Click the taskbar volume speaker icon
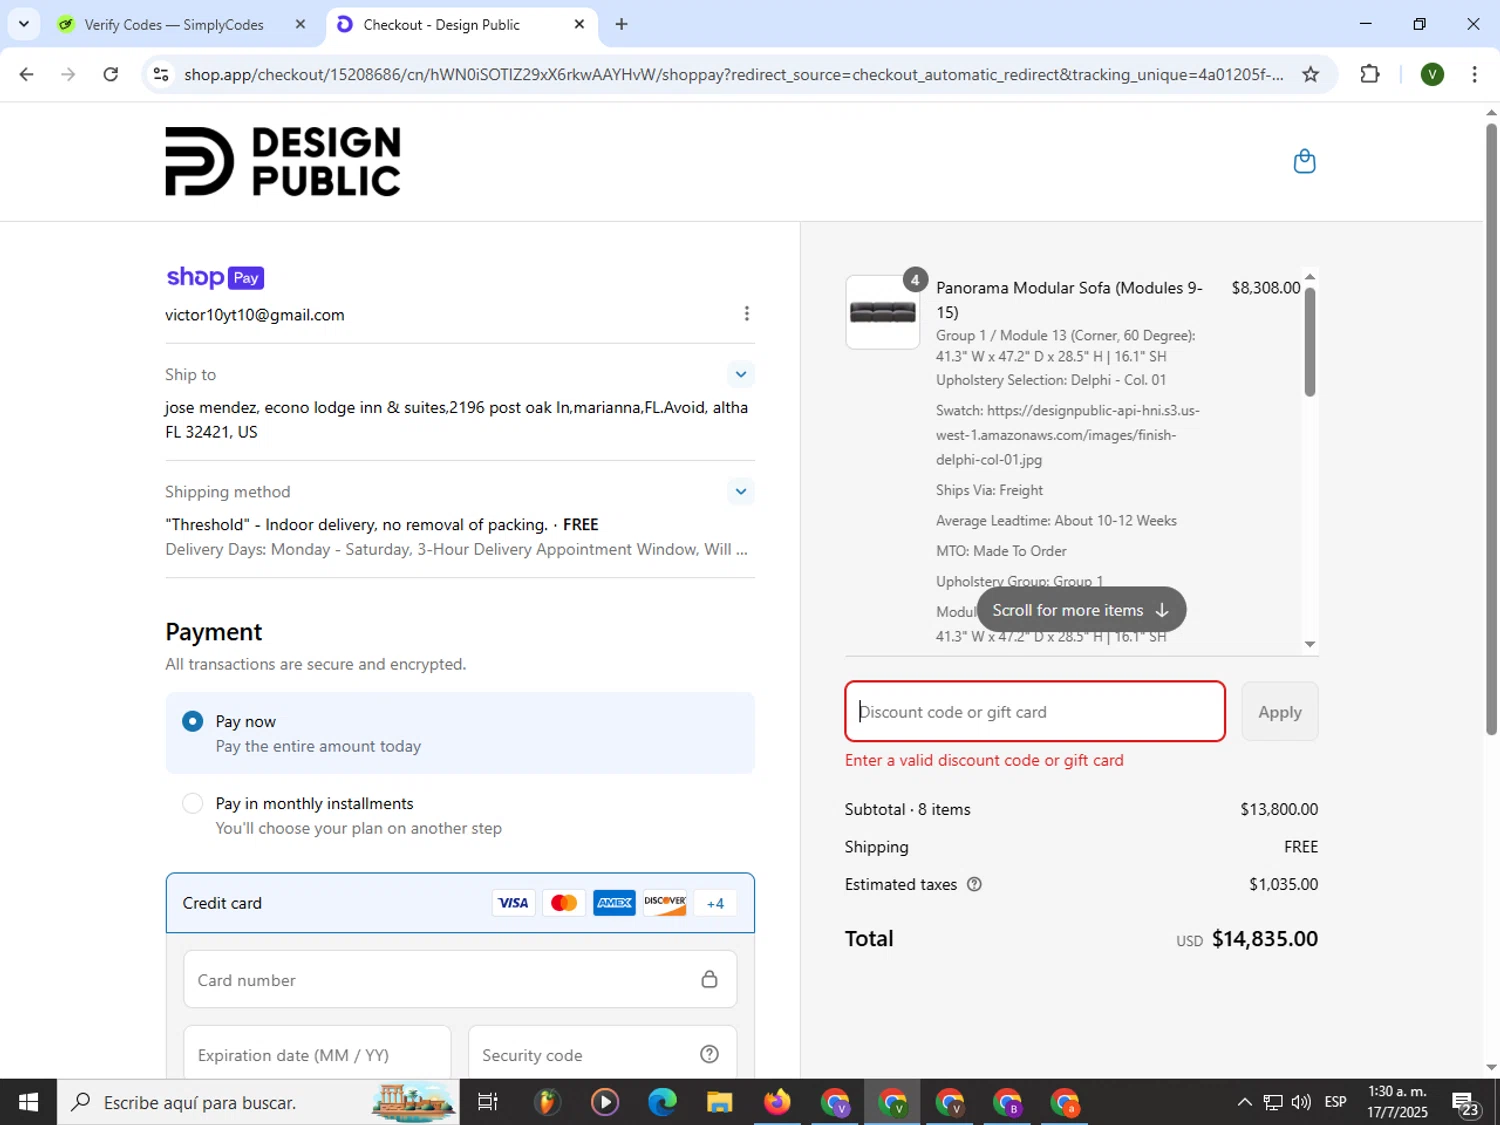The image size is (1500, 1125). click(x=1301, y=1102)
